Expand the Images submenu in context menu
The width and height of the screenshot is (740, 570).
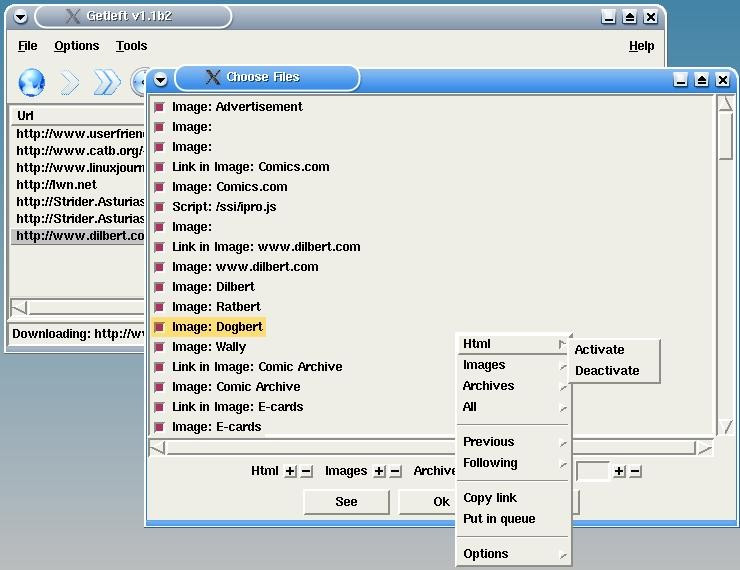pos(513,365)
